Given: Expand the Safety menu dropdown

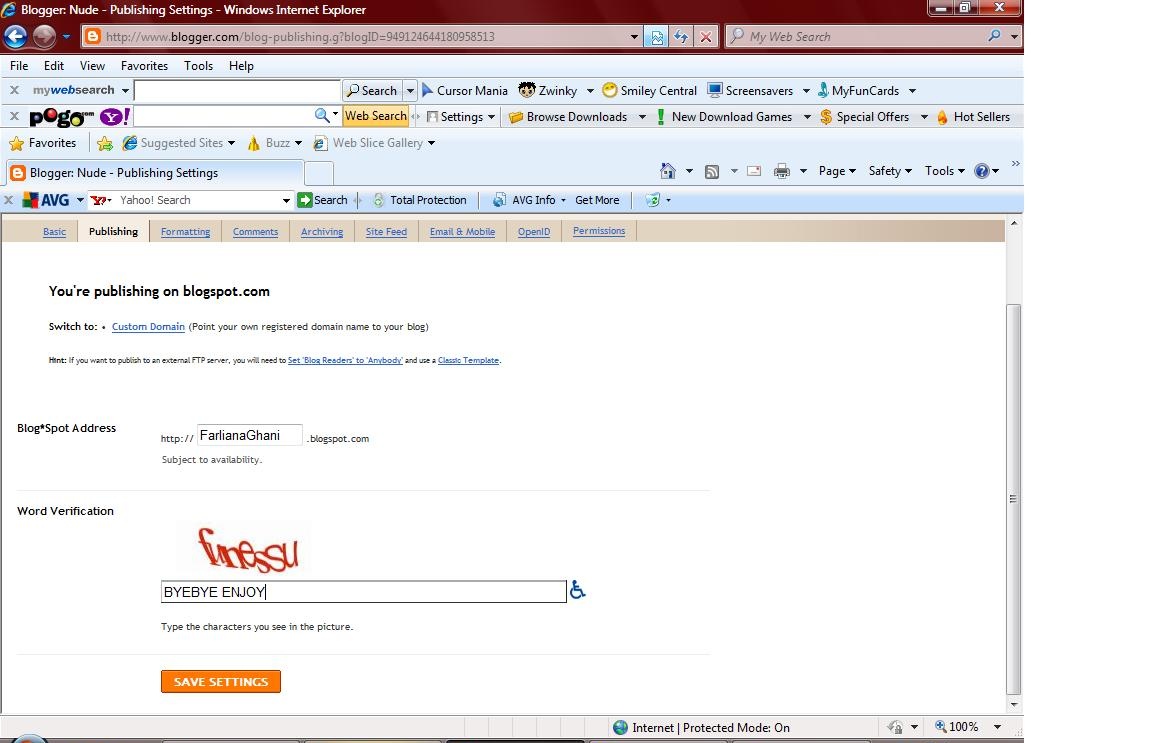Looking at the screenshot, I should 890,171.
